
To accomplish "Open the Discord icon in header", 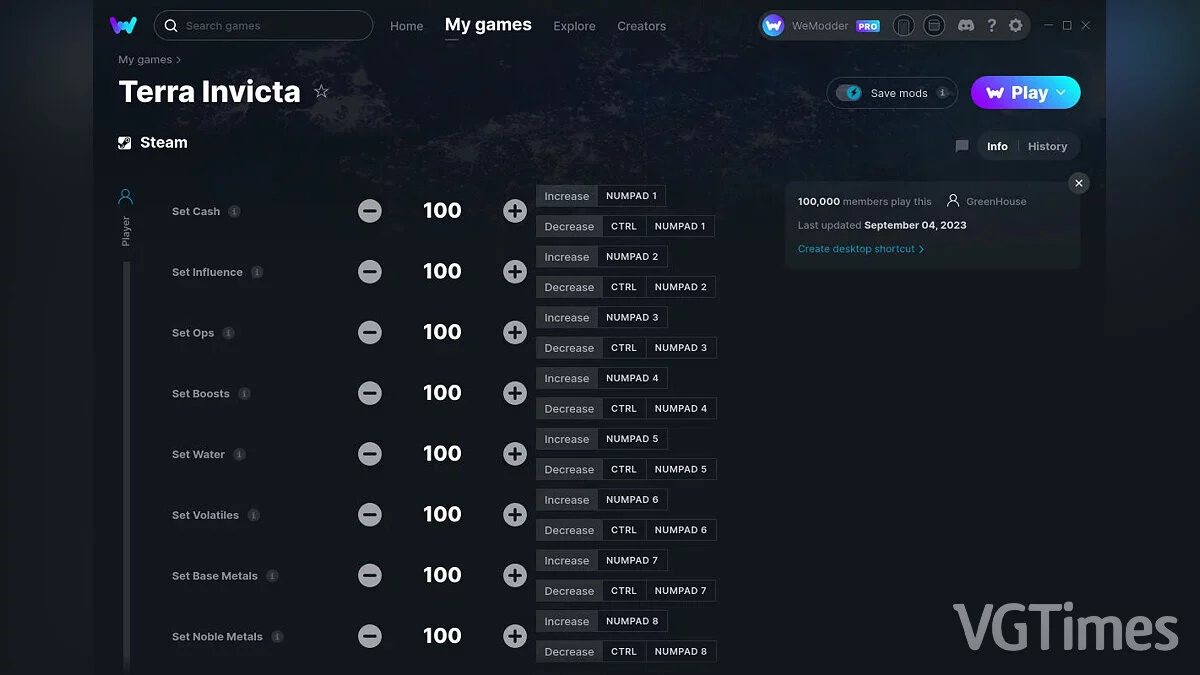I will (x=965, y=25).
